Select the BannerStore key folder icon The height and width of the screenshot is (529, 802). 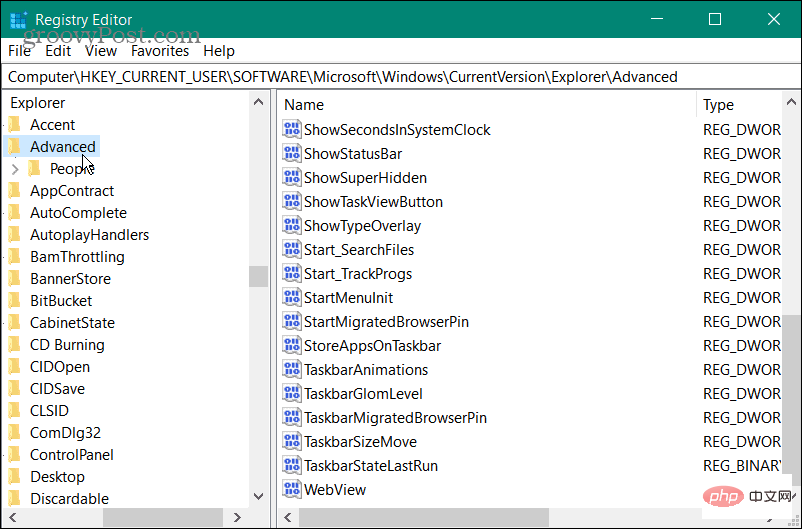[x=14, y=279]
